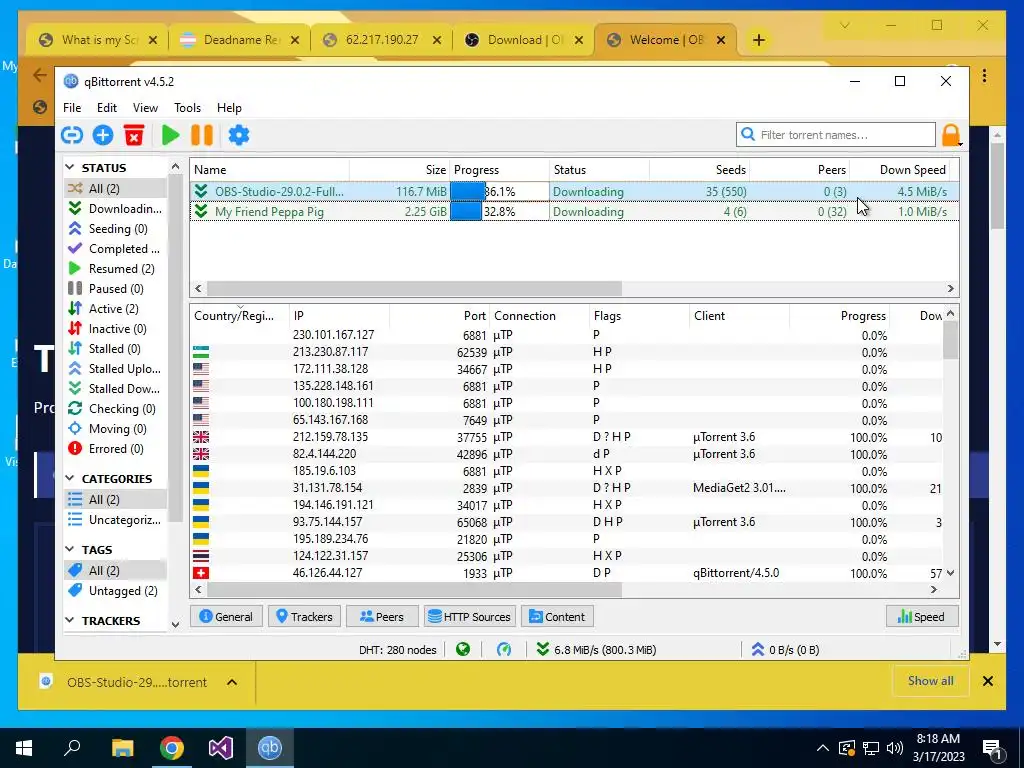The width and height of the screenshot is (1024, 768).
Task: Select the Active (2) status filter
Action: pos(116,309)
